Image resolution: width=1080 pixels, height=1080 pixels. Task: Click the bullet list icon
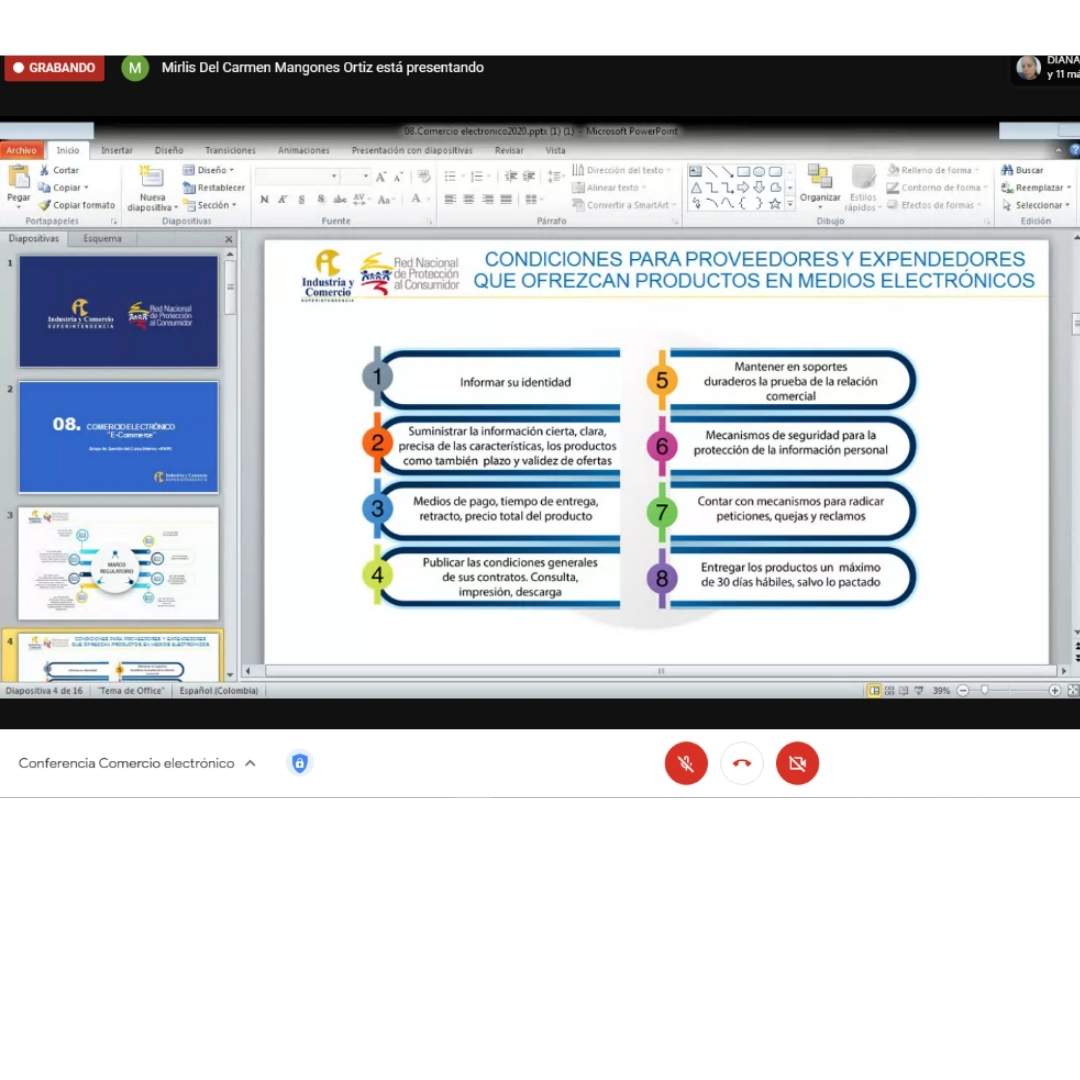[450, 177]
